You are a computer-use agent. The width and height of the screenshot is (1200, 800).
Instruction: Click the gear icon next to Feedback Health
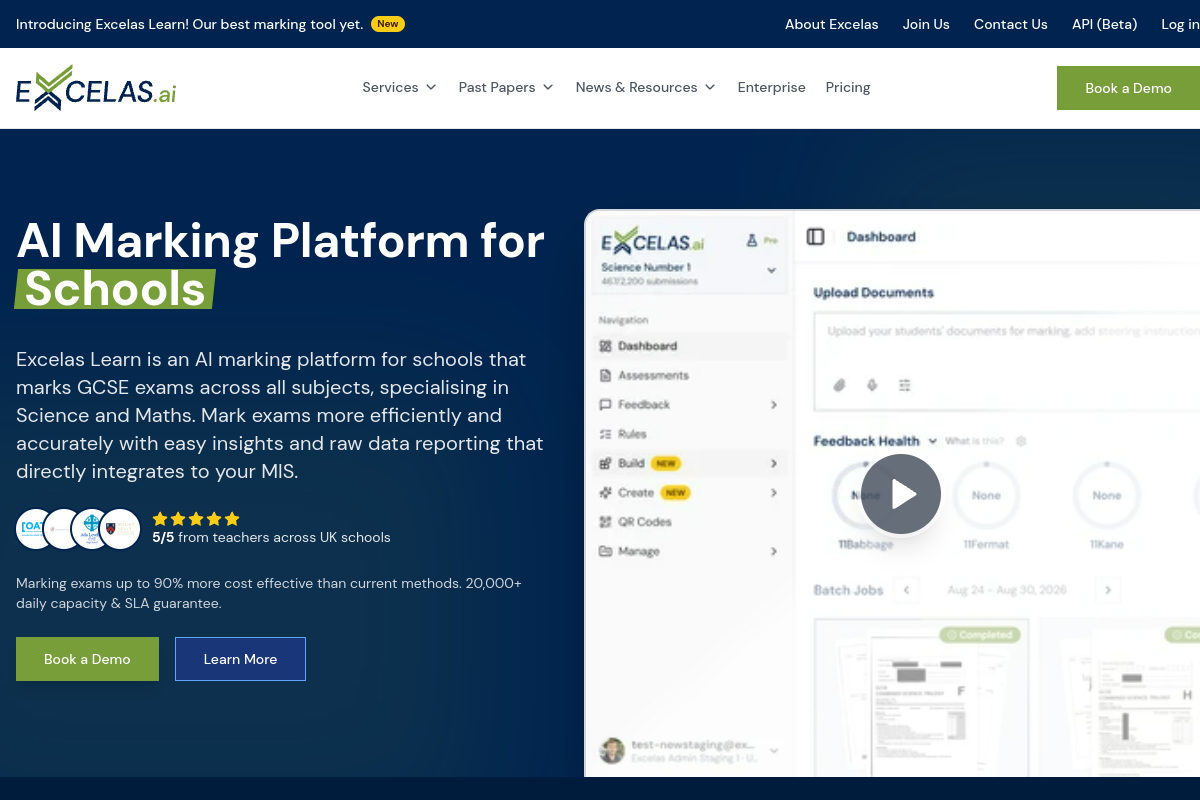[1021, 441]
